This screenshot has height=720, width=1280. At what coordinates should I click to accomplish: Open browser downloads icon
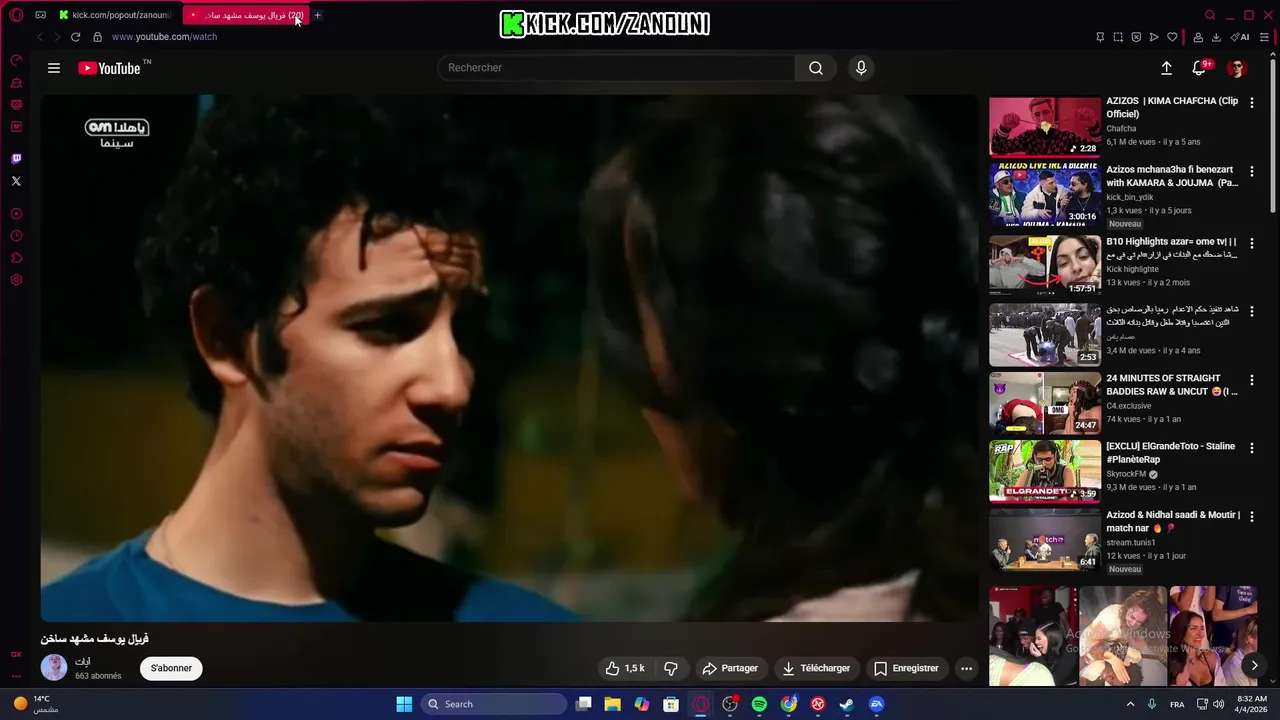coord(1216,37)
